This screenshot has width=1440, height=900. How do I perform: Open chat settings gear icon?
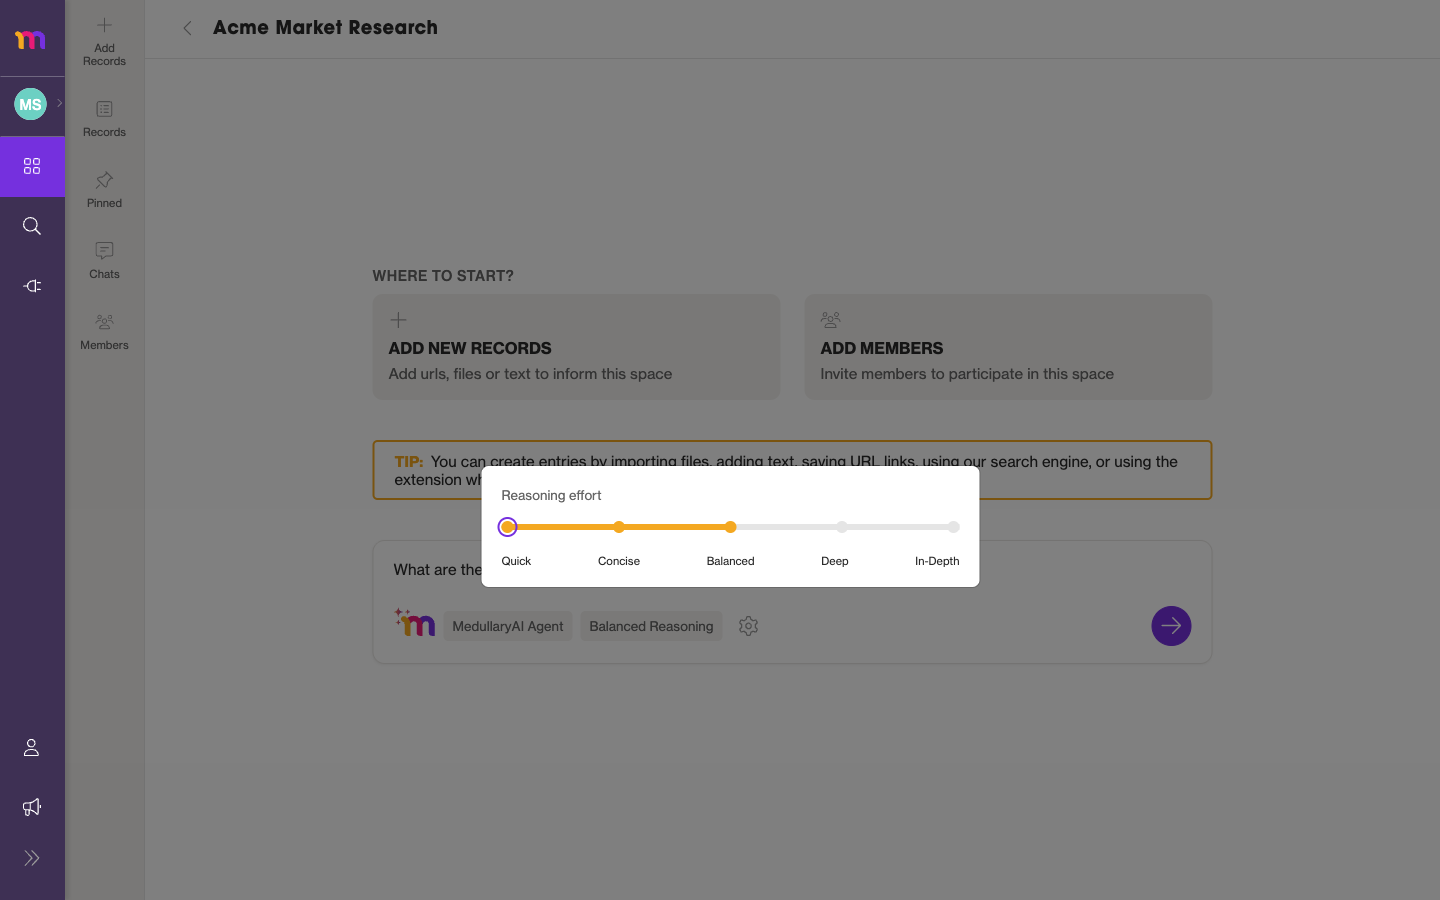pyautogui.click(x=748, y=626)
